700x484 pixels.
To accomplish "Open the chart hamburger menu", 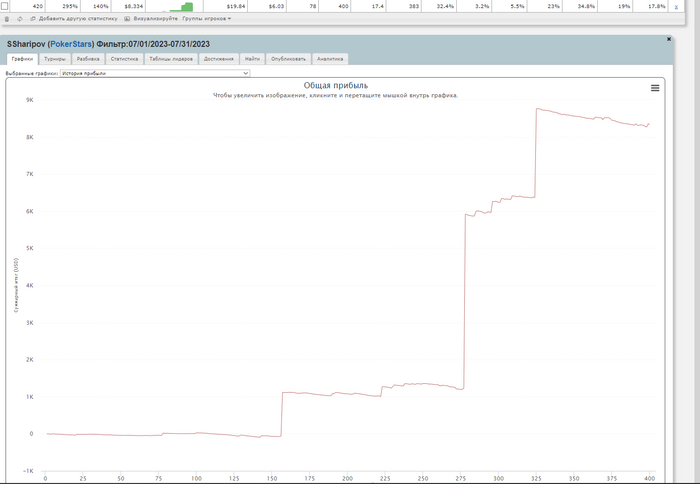I will pyautogui.click(x=655, y=88).
